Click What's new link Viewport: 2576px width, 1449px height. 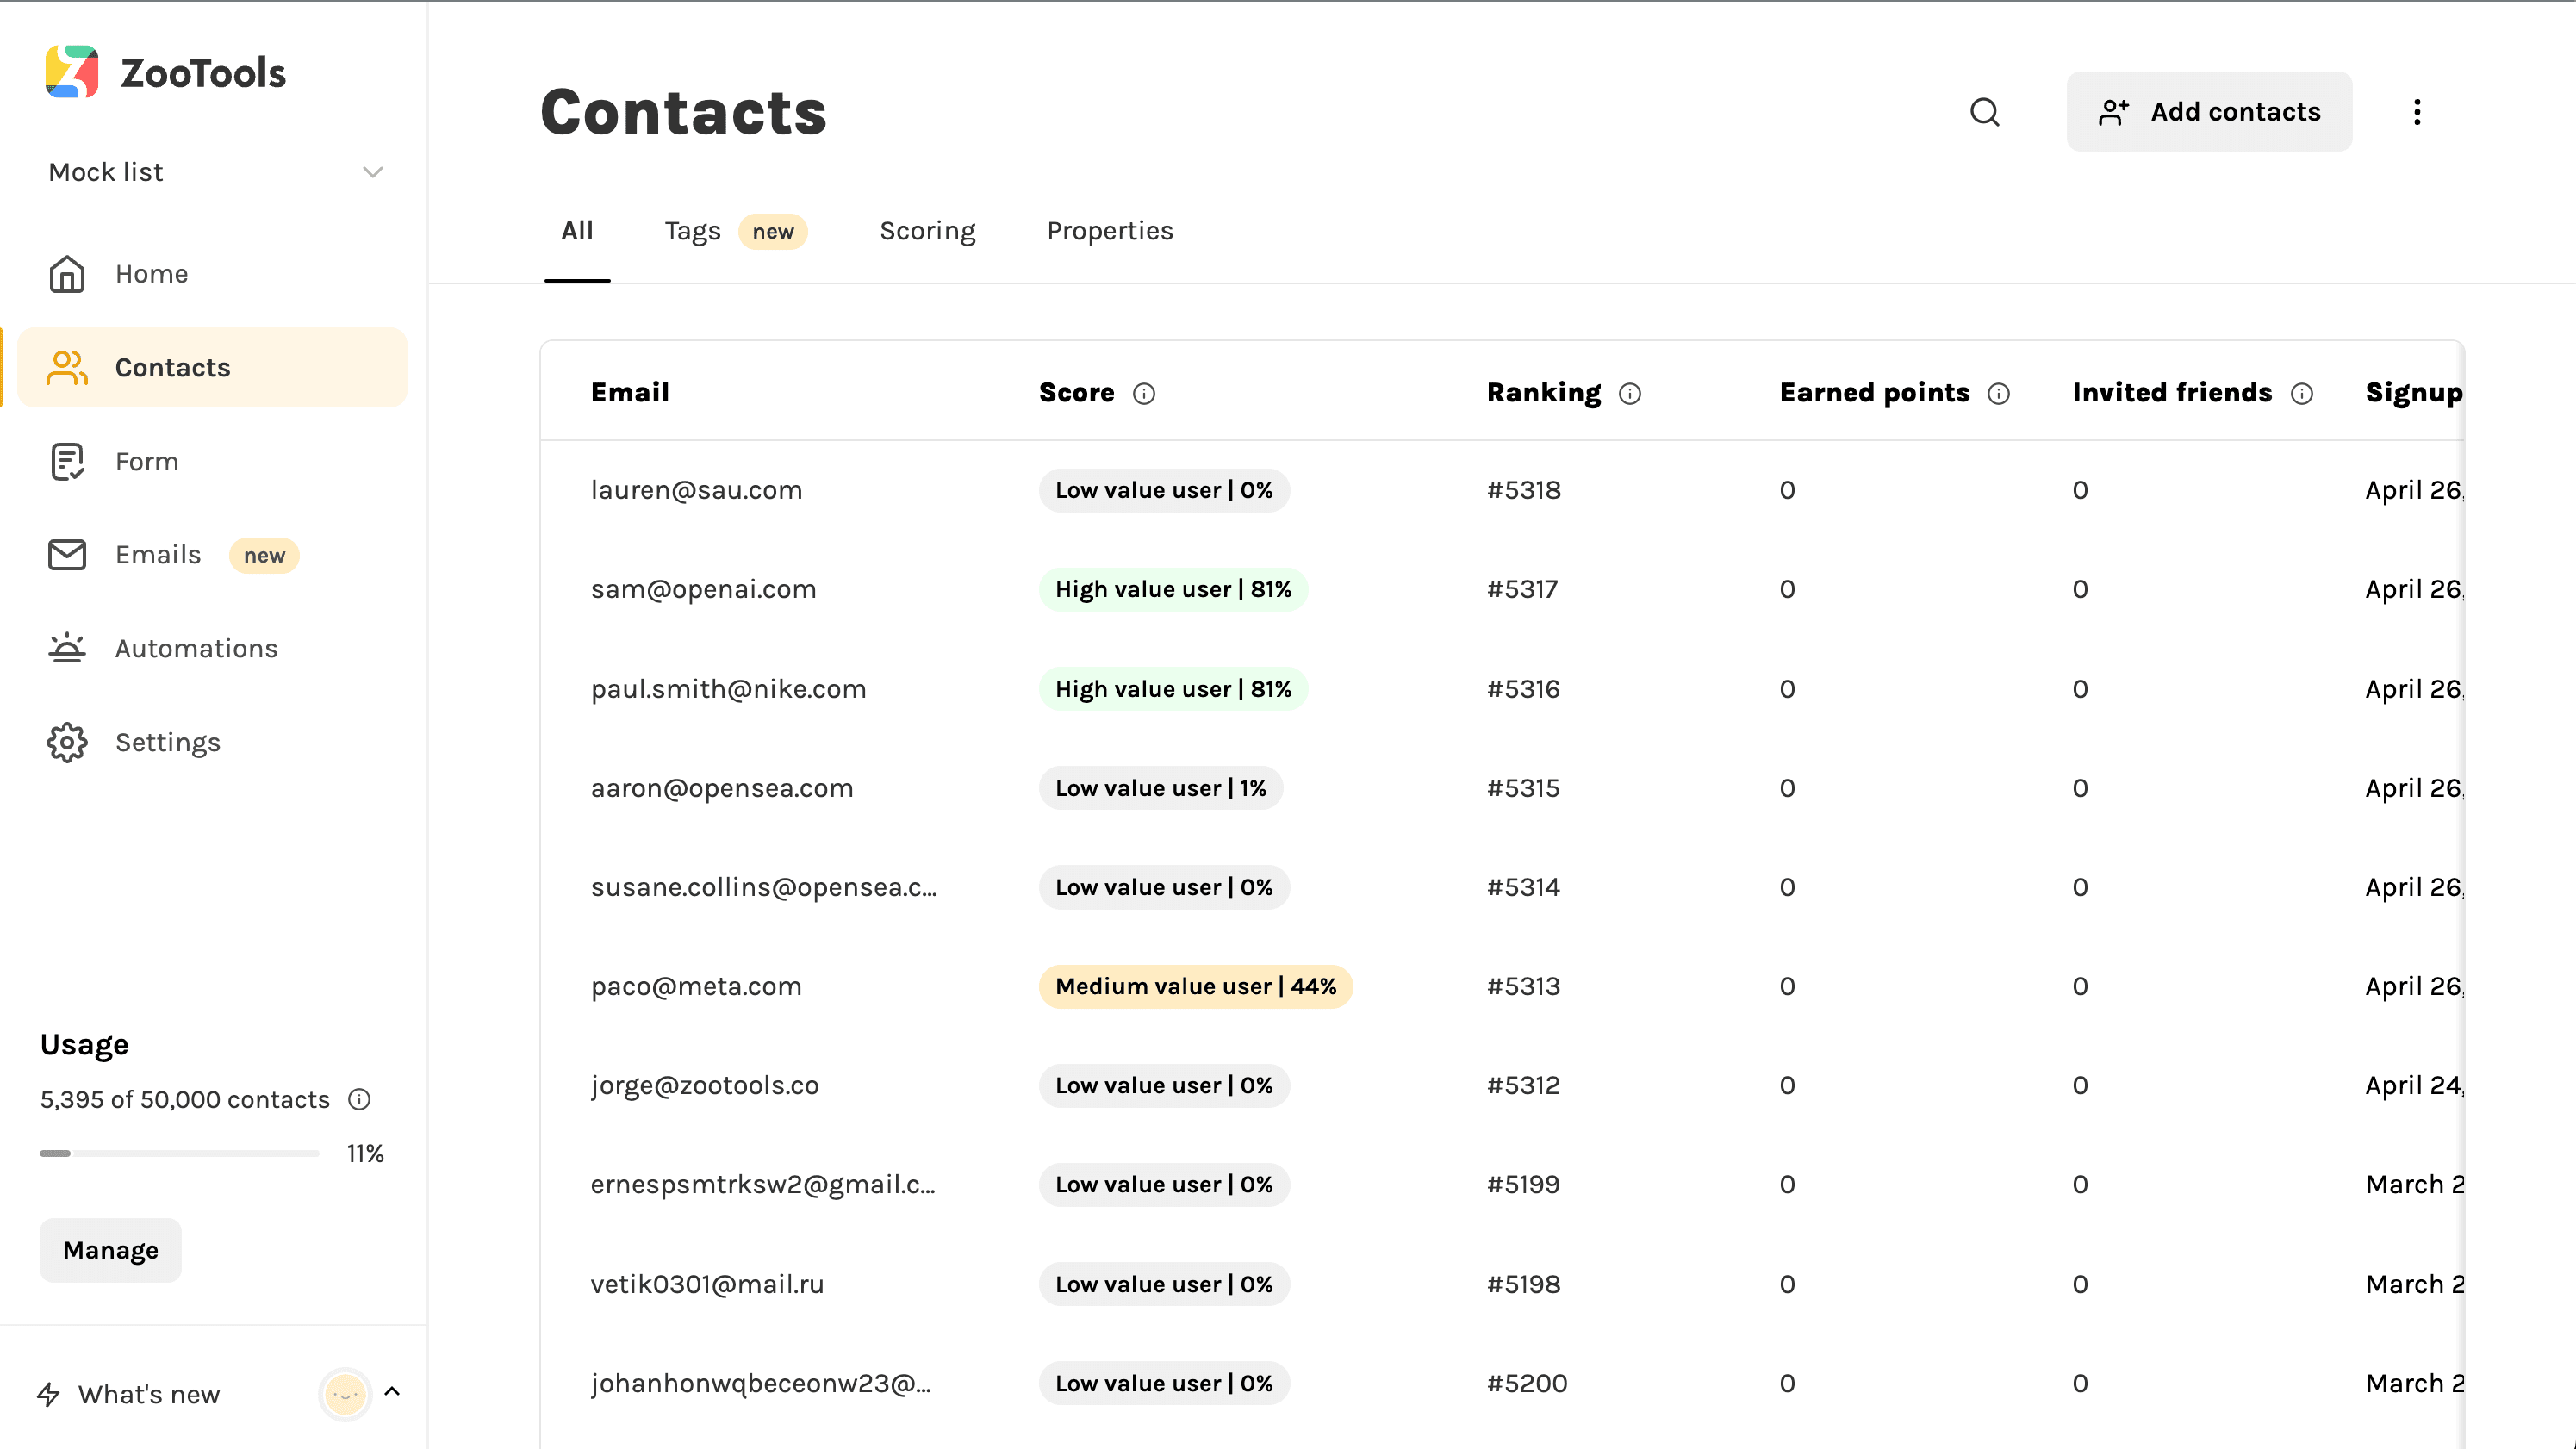point(149,1395)
